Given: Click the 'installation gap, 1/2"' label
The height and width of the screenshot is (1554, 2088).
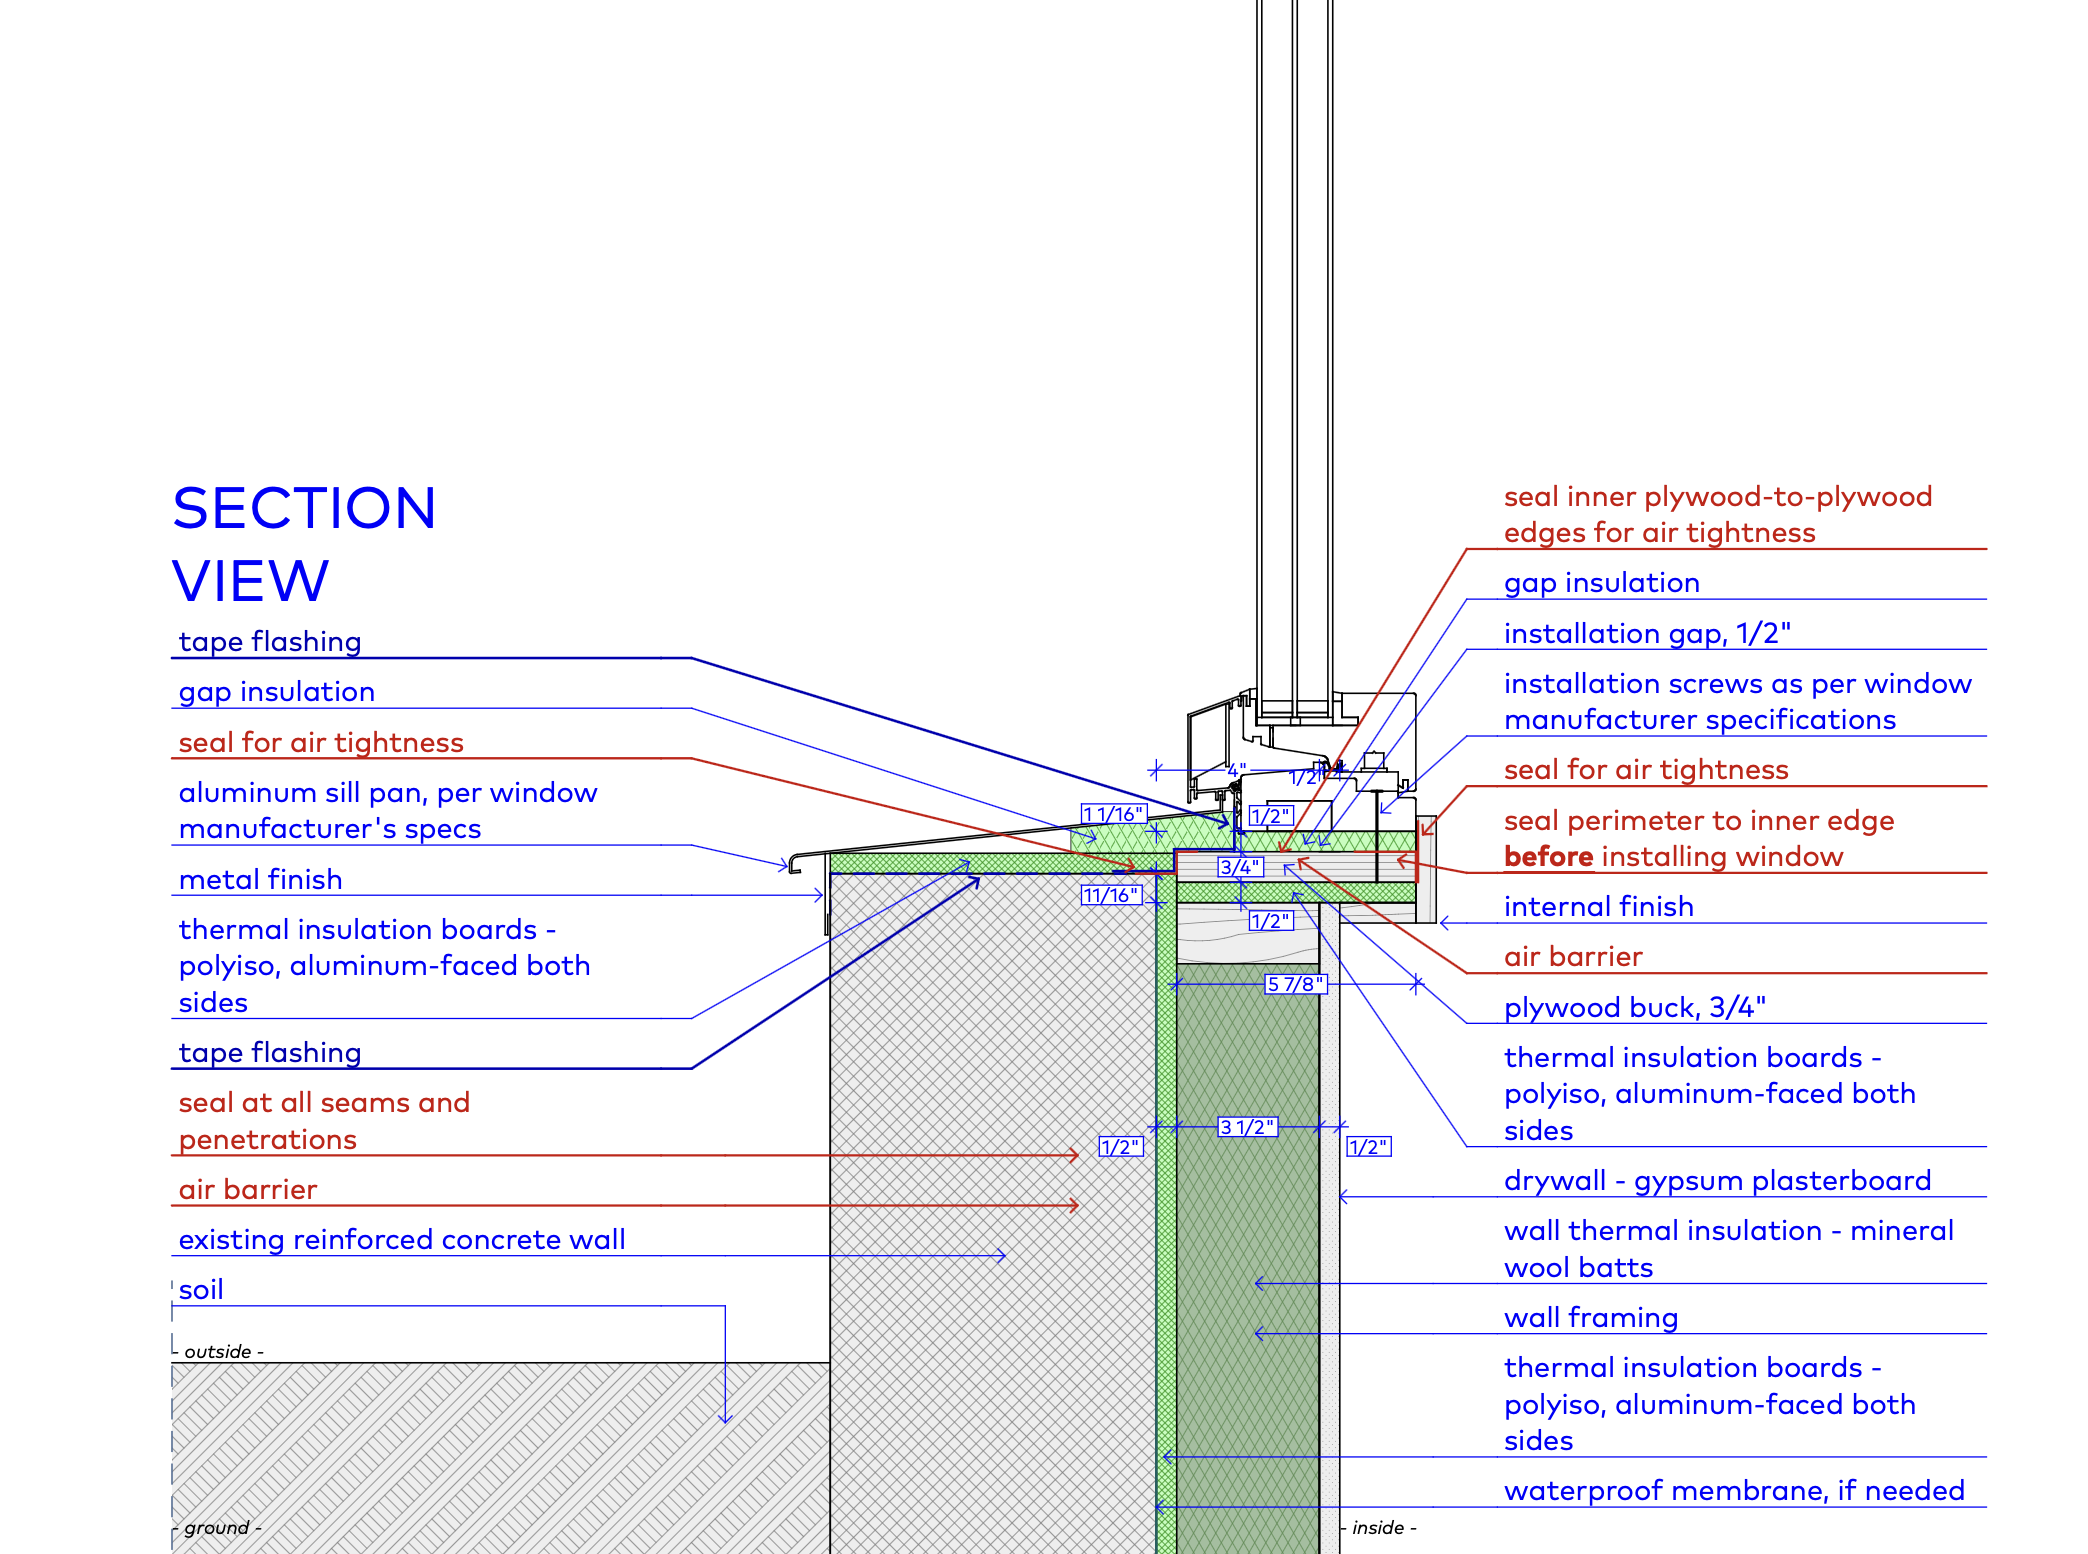Looking at the screenshot, I should [x=1646, y=634].
